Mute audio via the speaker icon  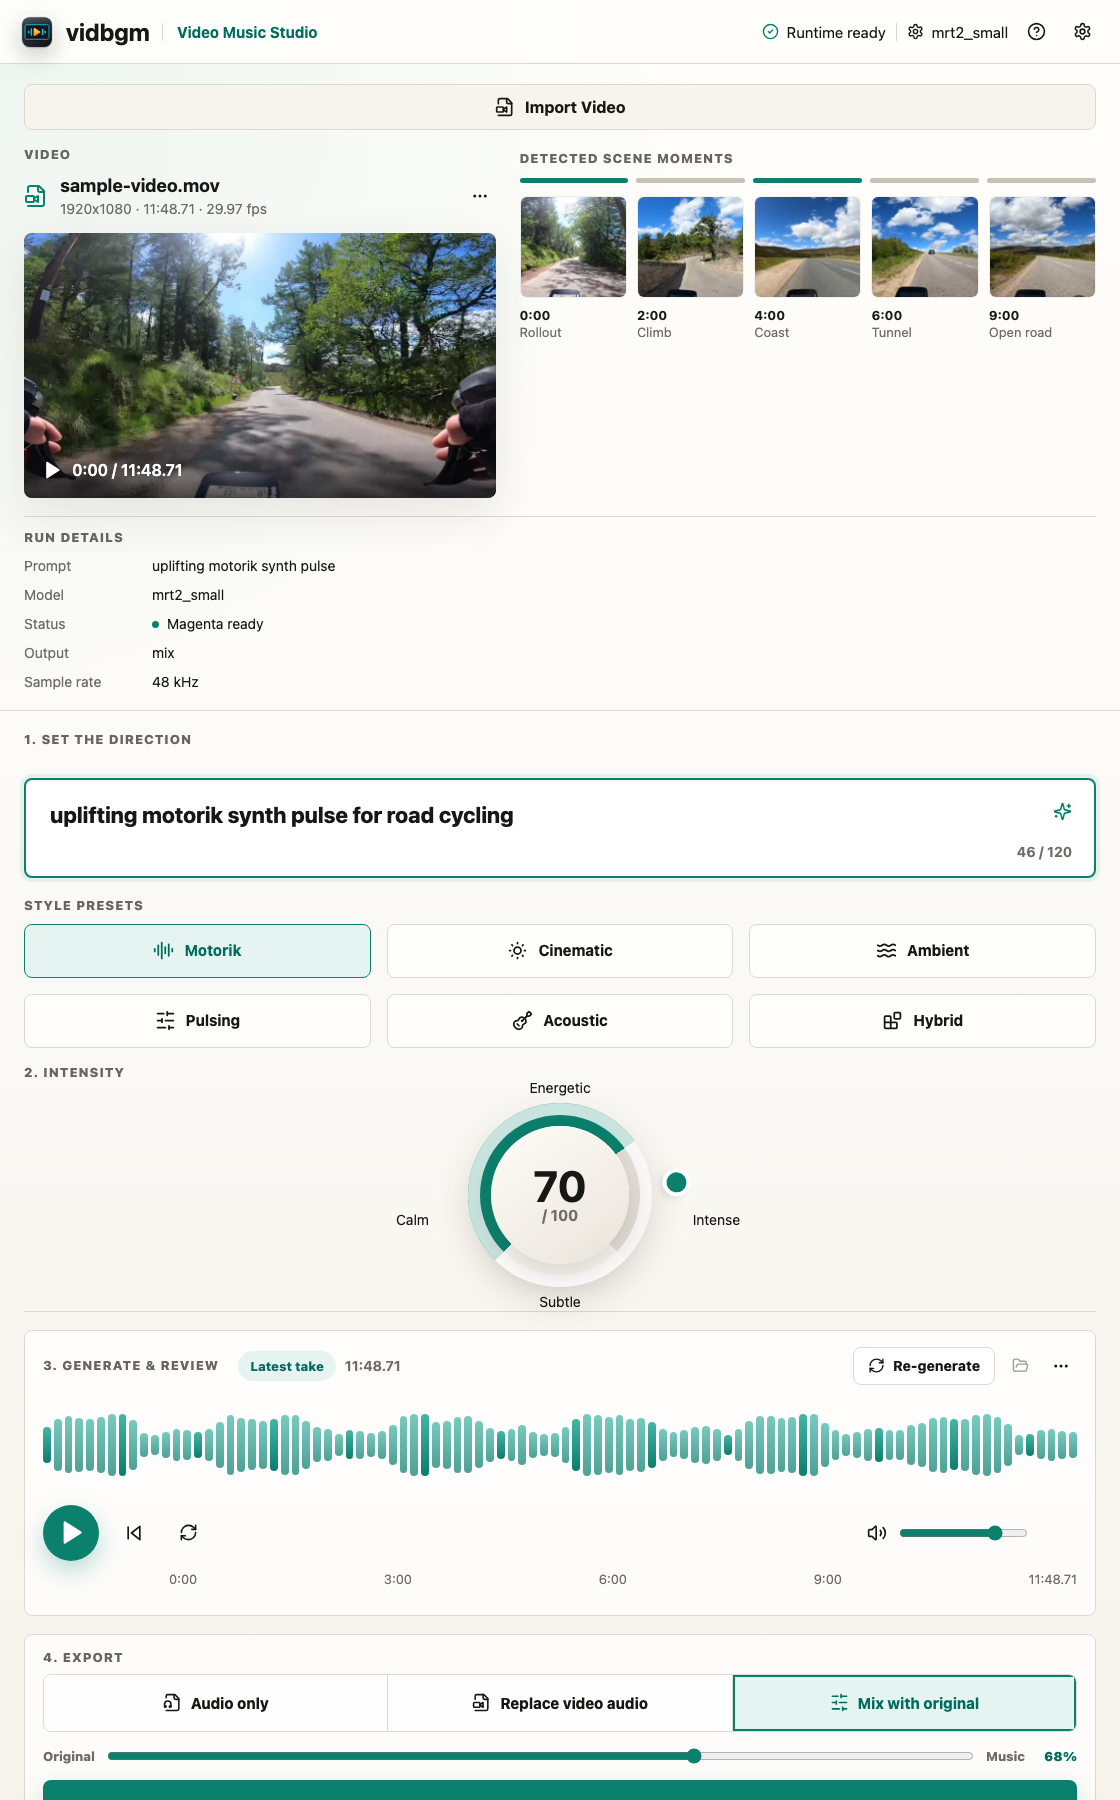(877, 1533)
